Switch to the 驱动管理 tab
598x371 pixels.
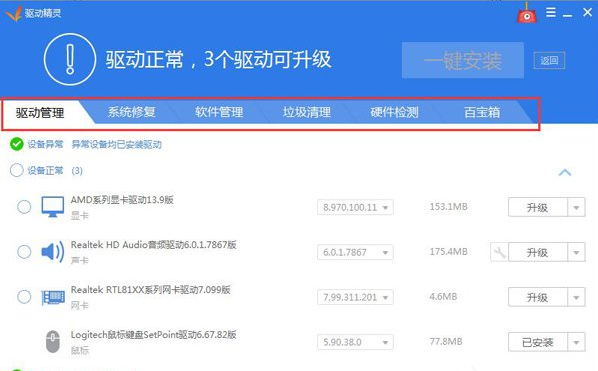(40, 113)
